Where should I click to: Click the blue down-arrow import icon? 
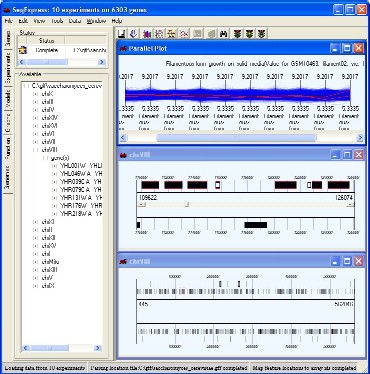[134, 33]
